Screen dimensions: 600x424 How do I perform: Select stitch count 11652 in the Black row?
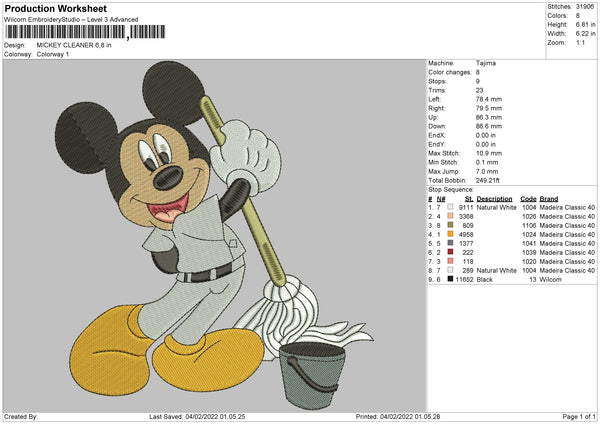465,279
